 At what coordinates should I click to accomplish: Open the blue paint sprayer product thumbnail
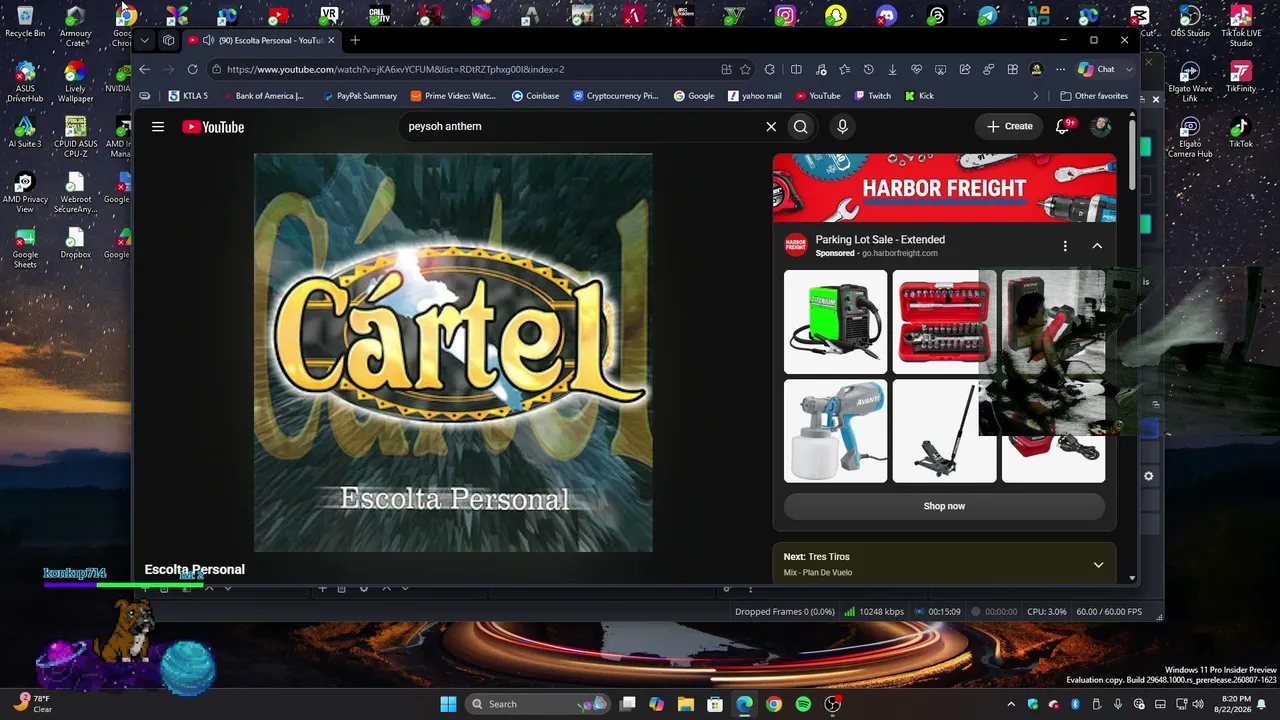point(835,431)
